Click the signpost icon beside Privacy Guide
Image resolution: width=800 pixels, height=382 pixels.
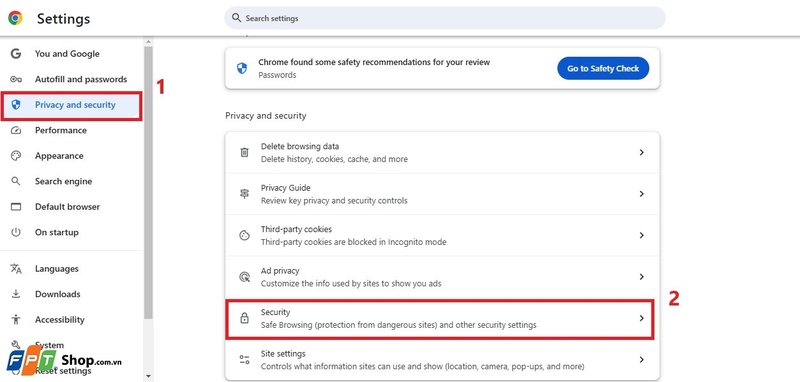(244, 194)
